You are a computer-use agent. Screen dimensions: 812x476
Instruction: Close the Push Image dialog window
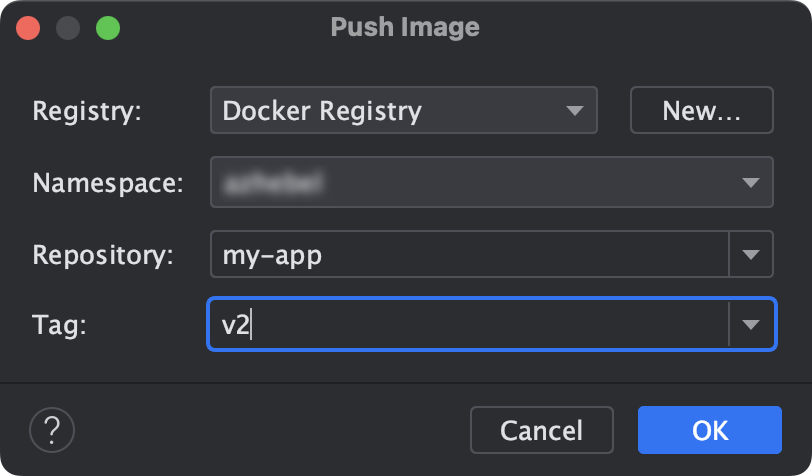pos(28,28)
